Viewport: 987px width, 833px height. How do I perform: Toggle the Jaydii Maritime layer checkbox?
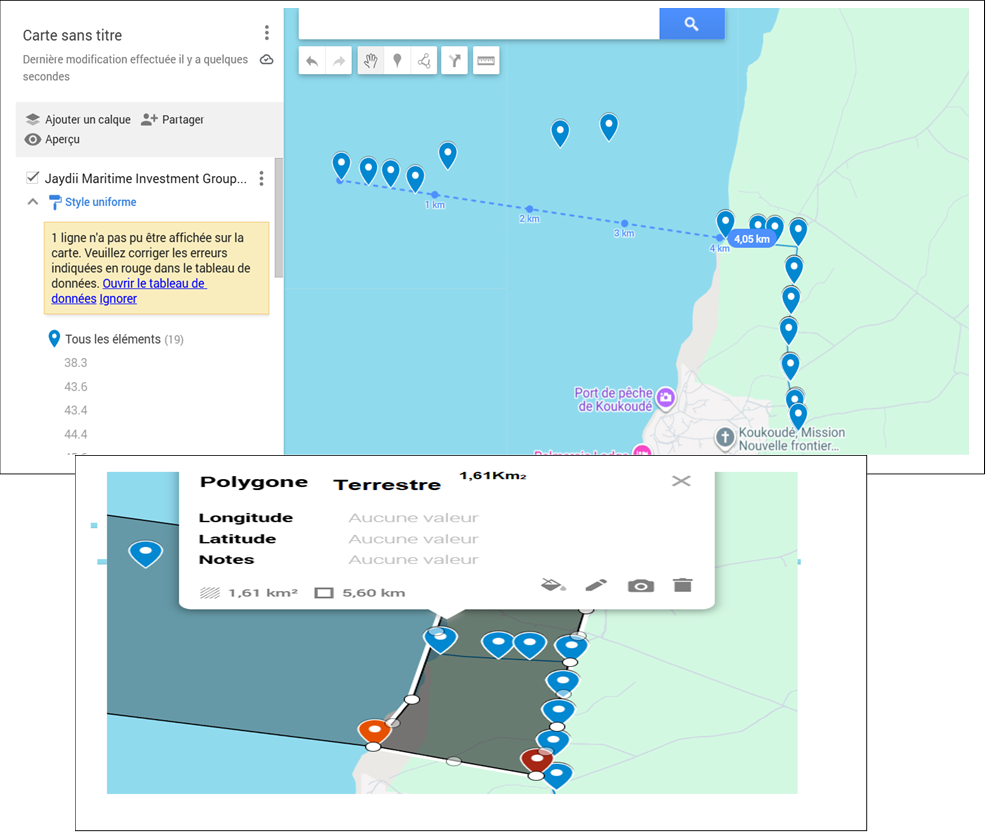(x=32, y=178)
